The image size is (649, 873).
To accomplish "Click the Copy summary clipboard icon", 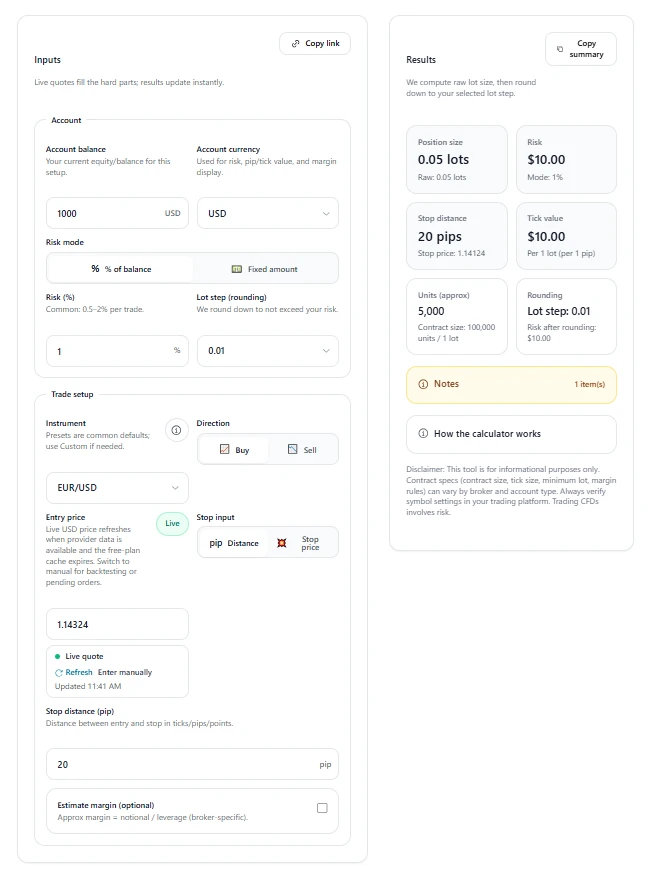I will (560, 49).
